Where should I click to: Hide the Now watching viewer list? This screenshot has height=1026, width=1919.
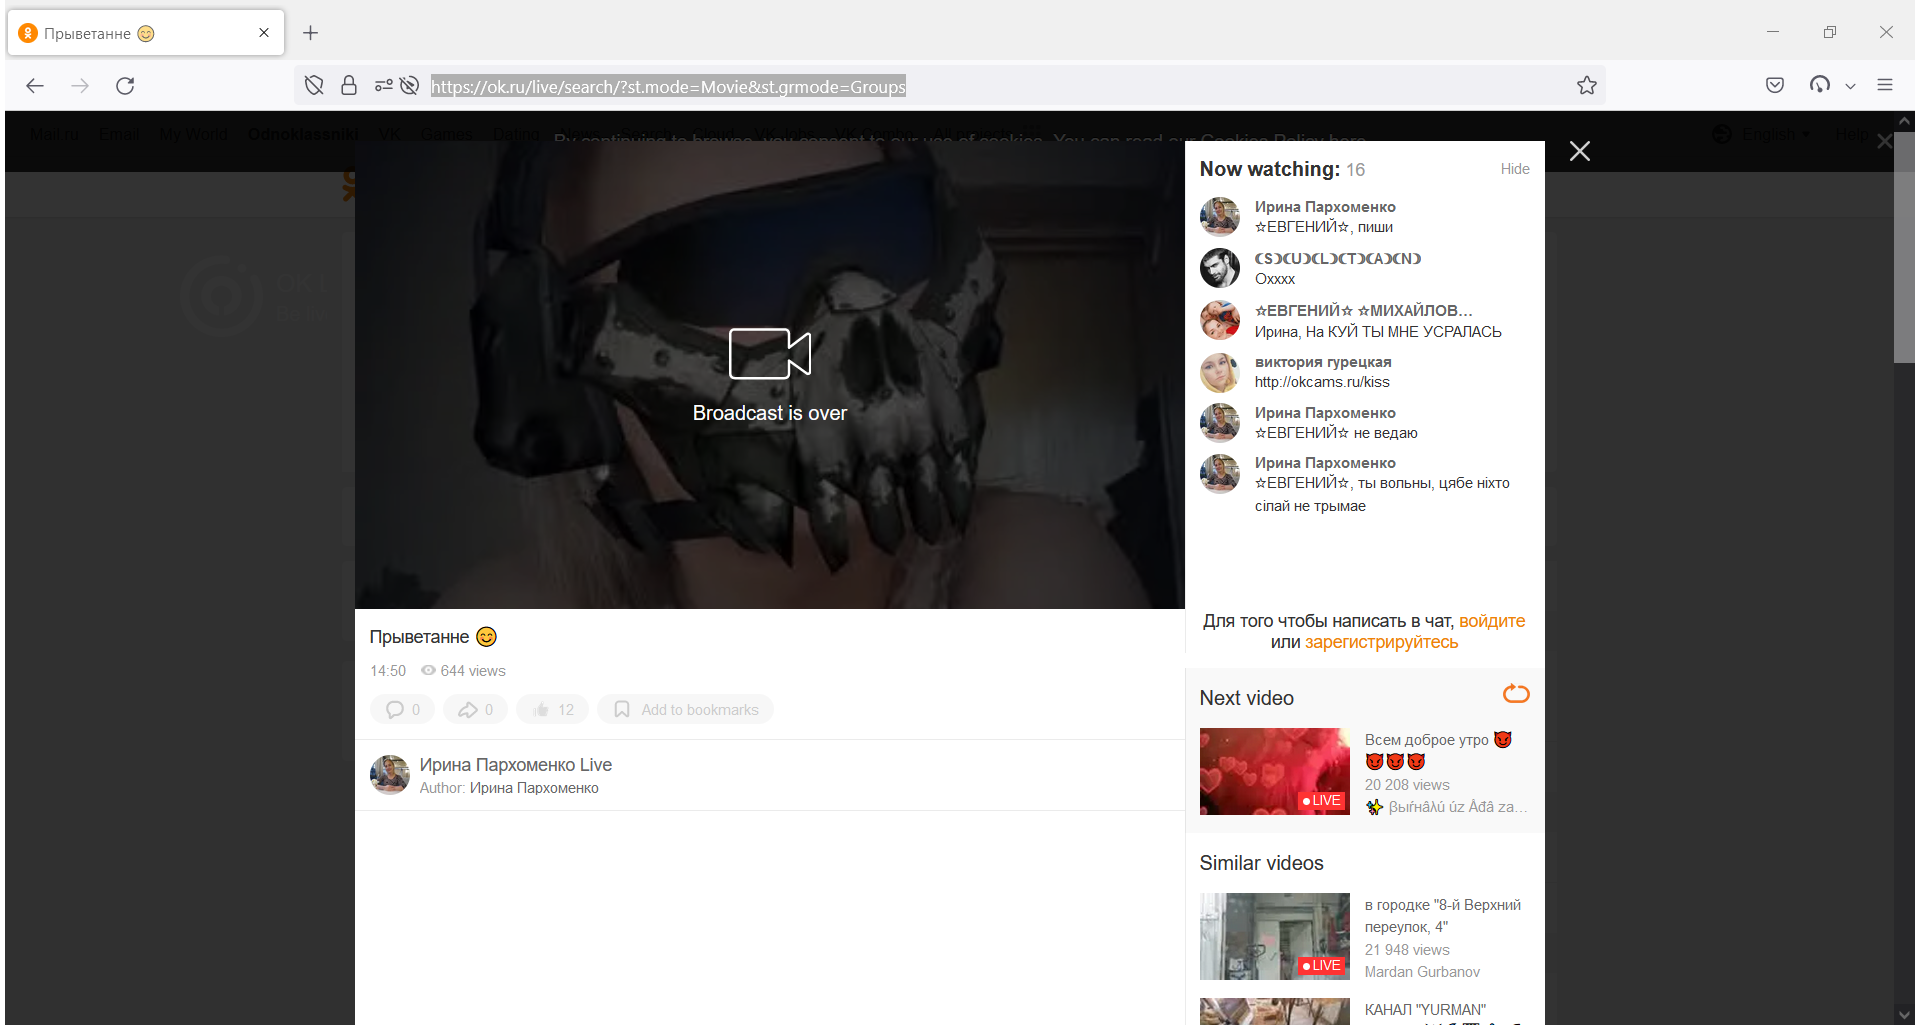tap(1514, 169)
